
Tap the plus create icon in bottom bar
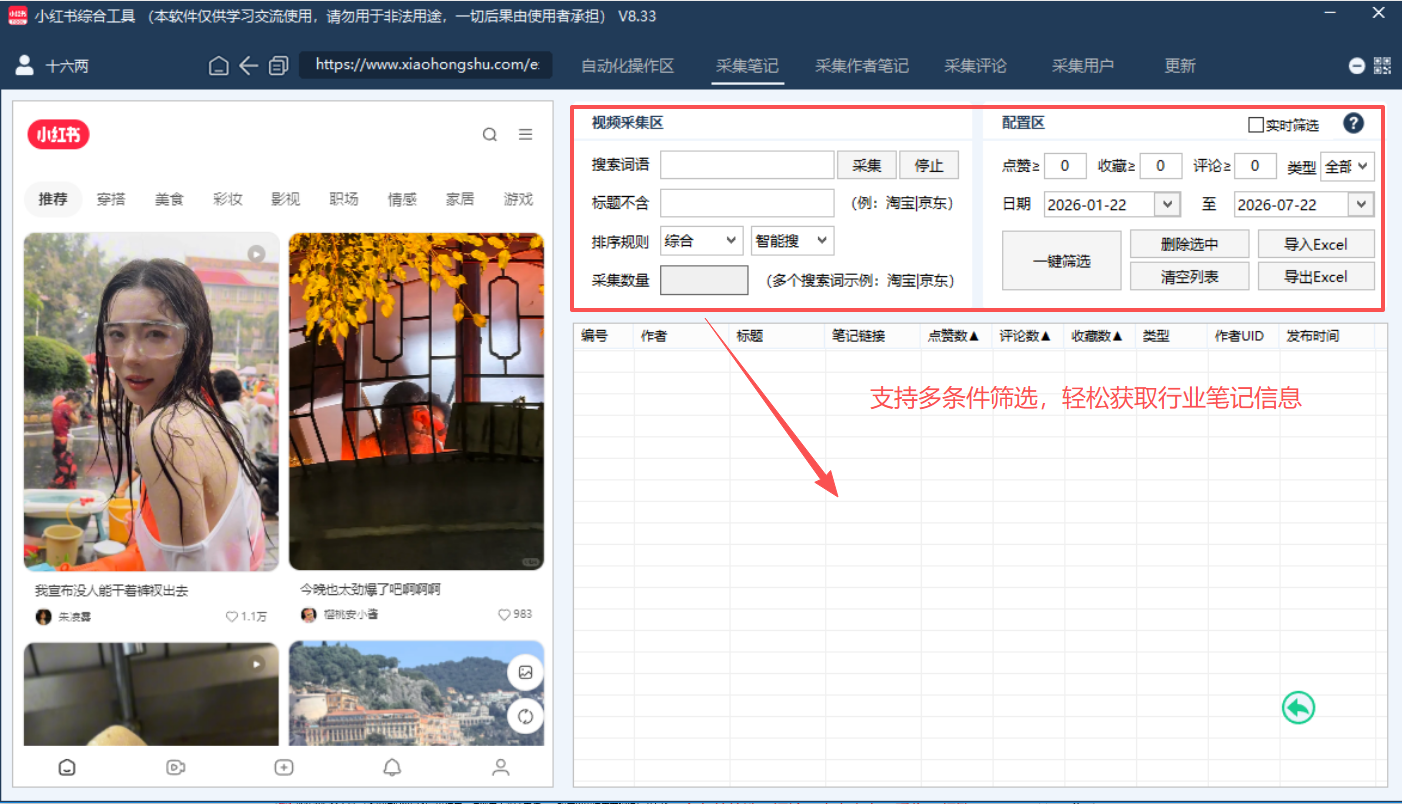tap(284, 767)
